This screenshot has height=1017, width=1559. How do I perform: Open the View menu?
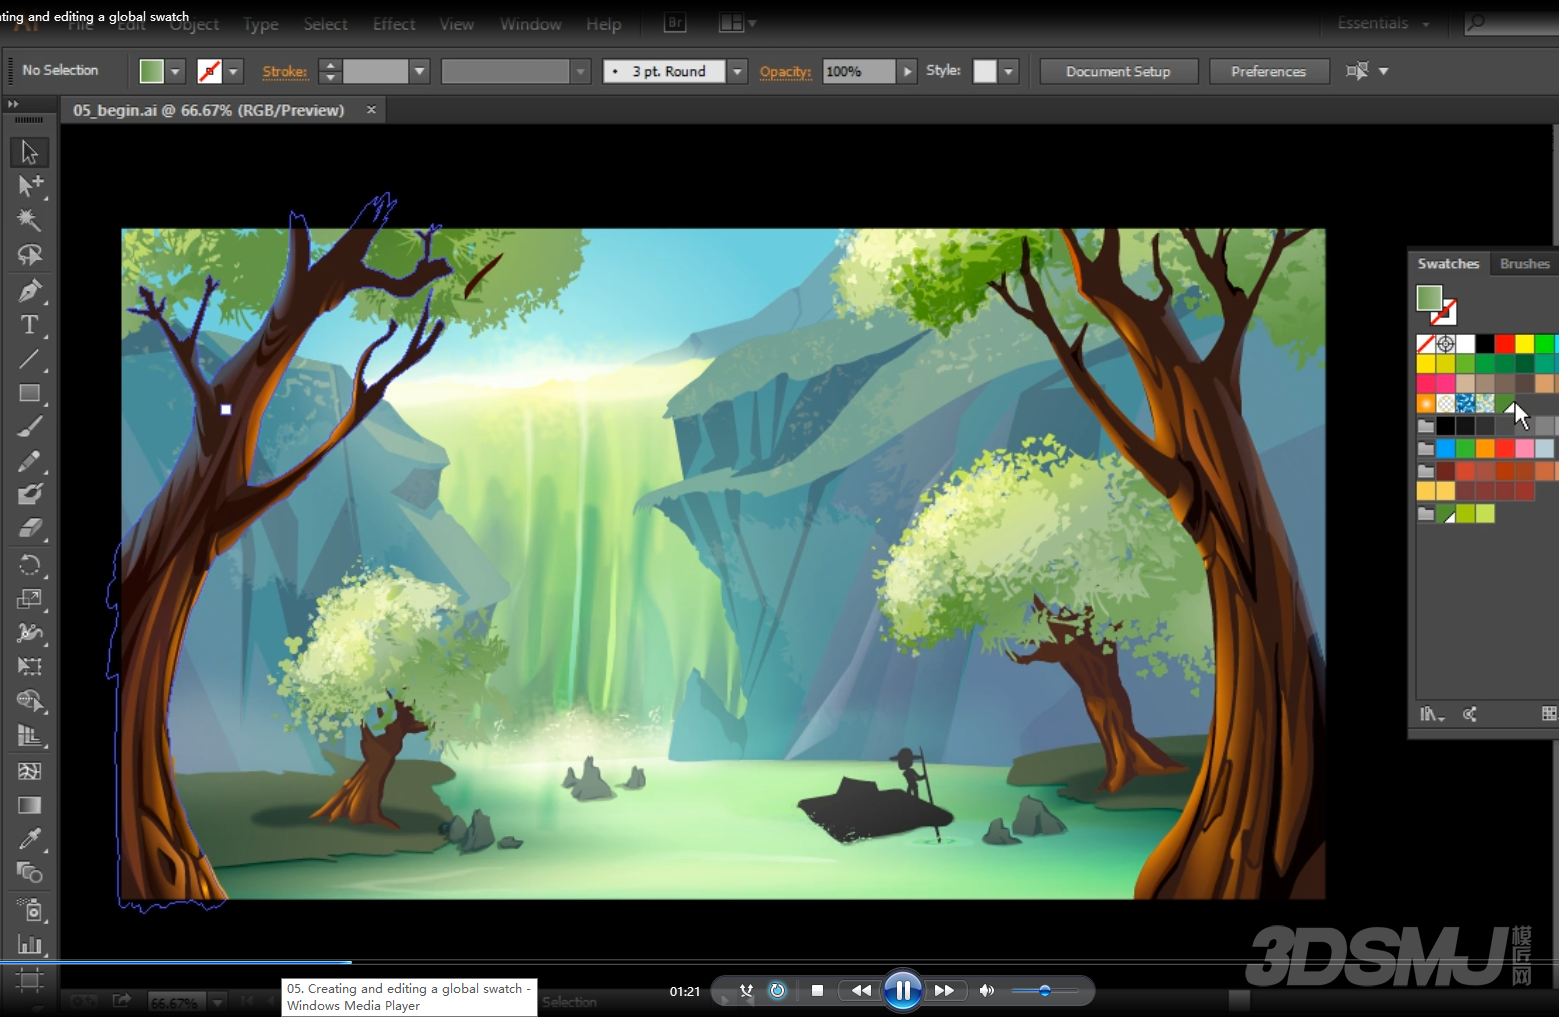[x=457, y=24]
